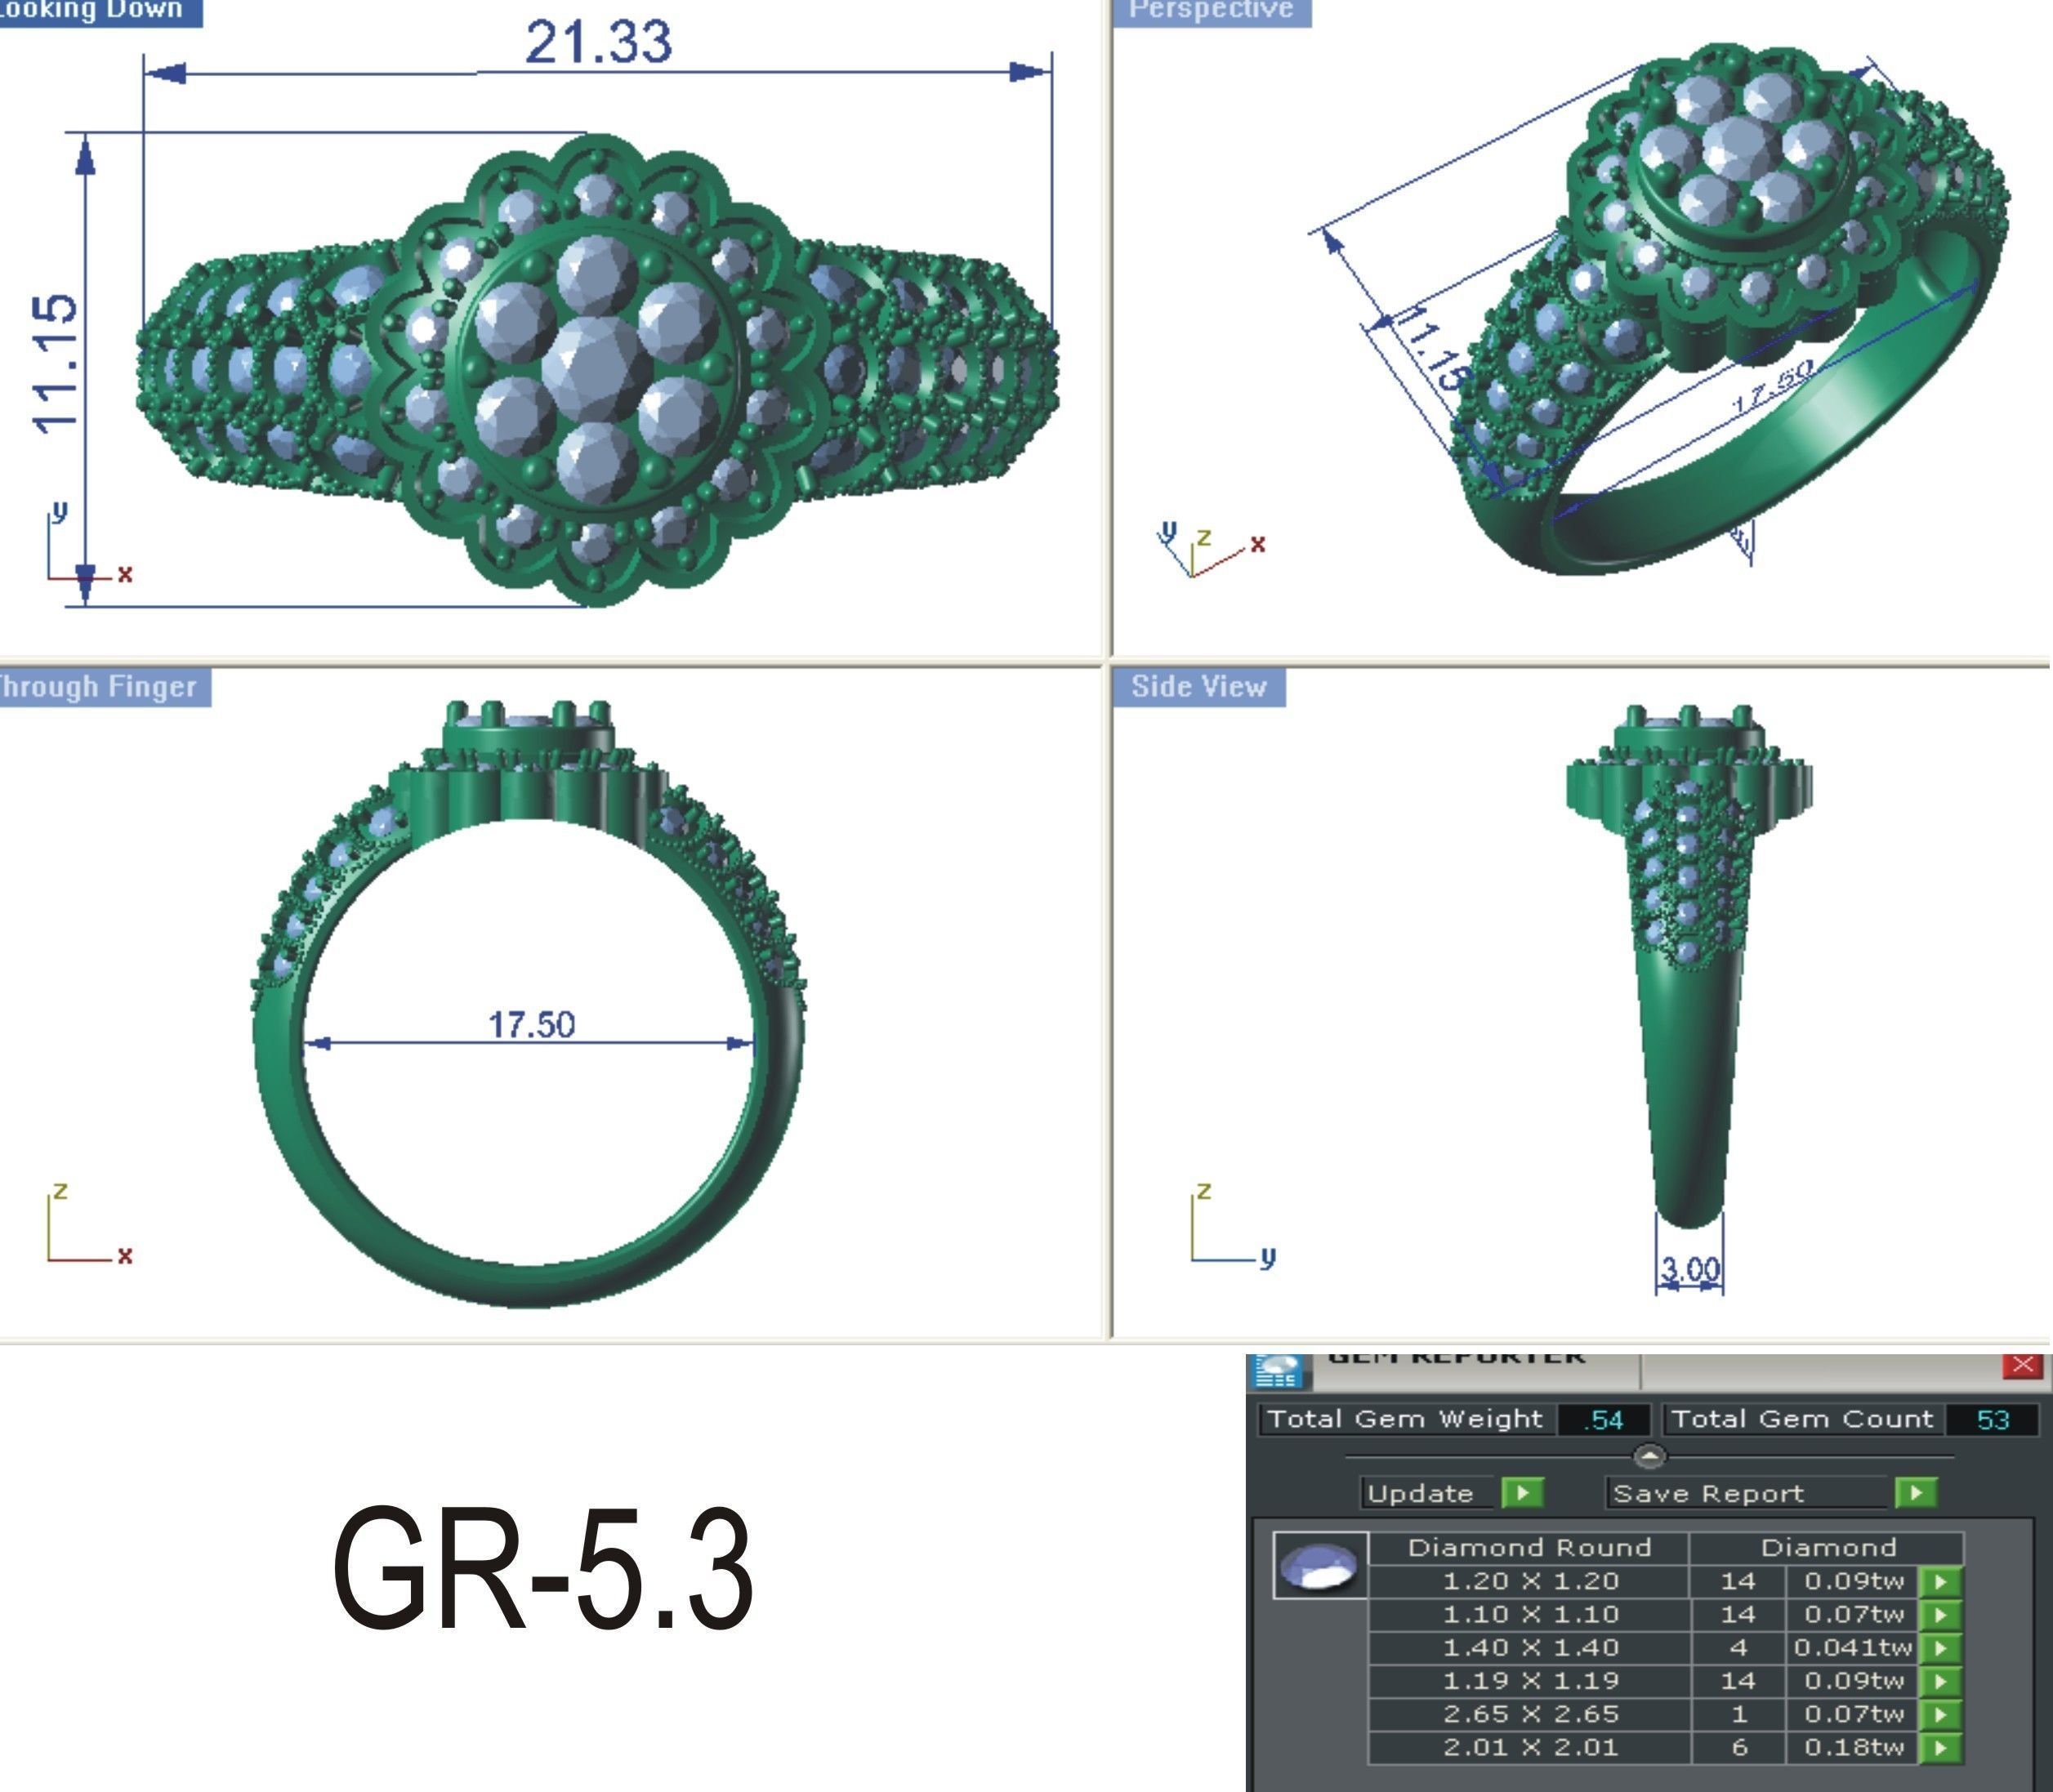The image size is (2053, 1792).
Task: Click count 4 in the 1.40 X 1.40 row
Action: coord(1738,1647)
